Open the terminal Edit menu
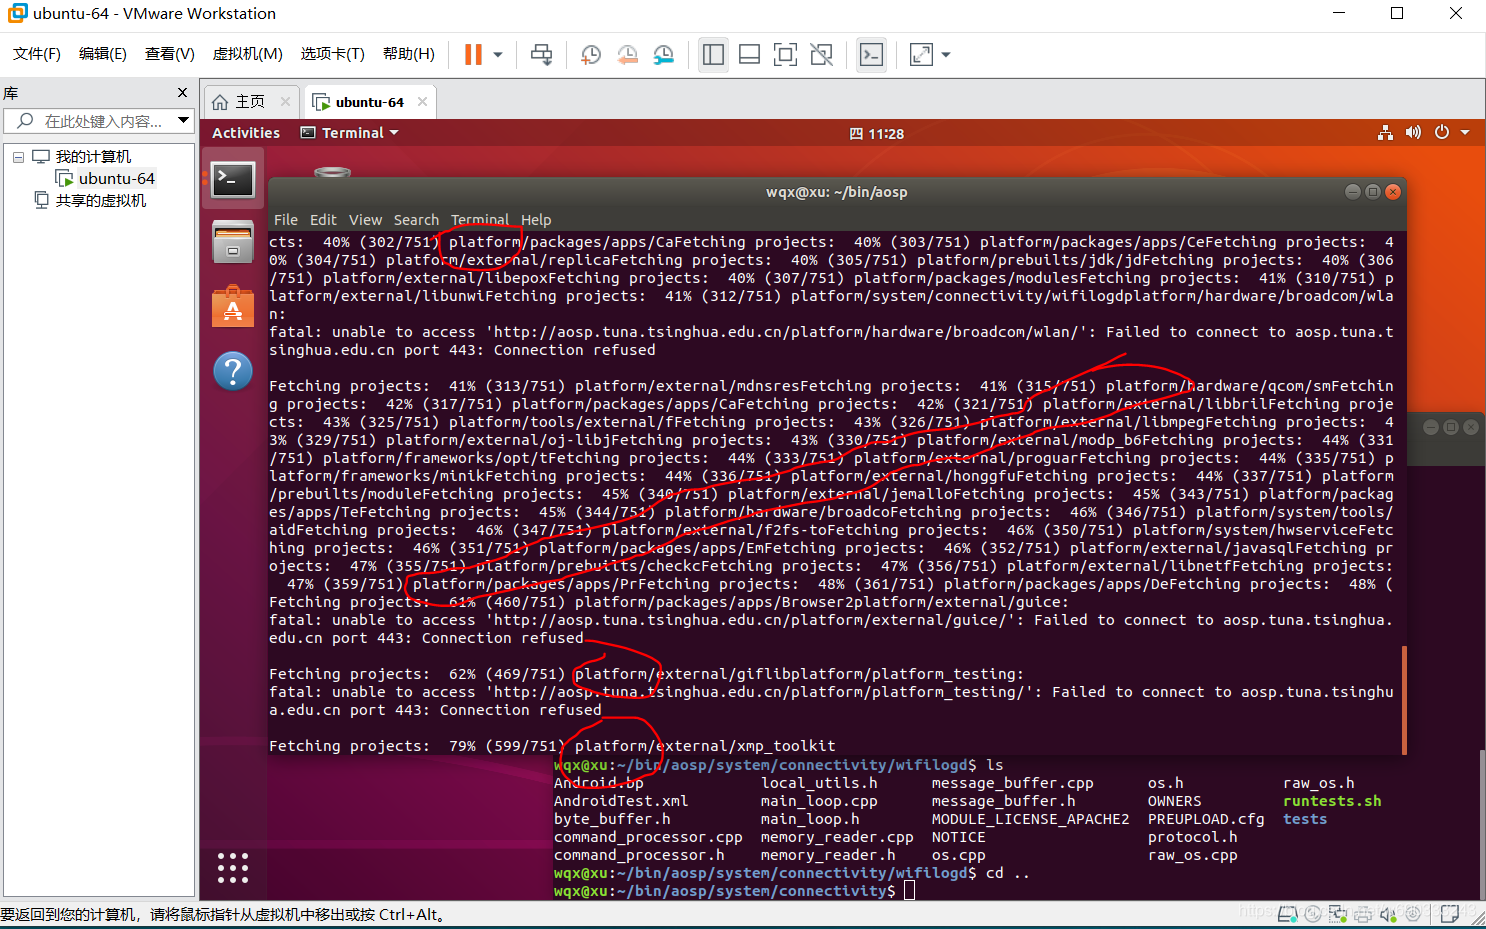This screenshot has width=1486, height=929. [323, 220]
